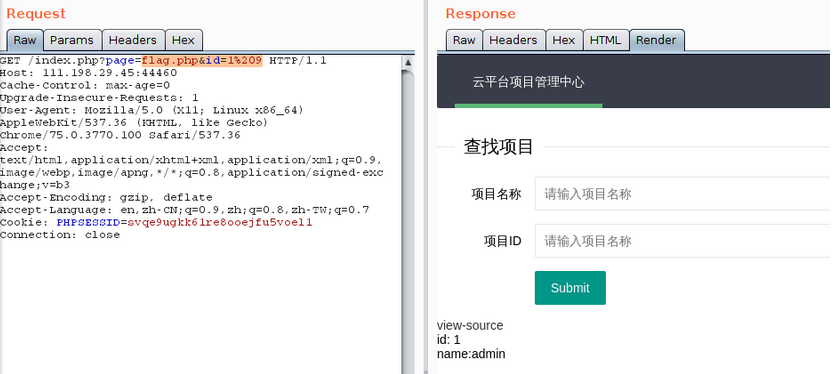The height and width of the screenshot is (374, 833).
Task: Click the Cache-Control: max-age=0 line
Action: tap(85, 86)
